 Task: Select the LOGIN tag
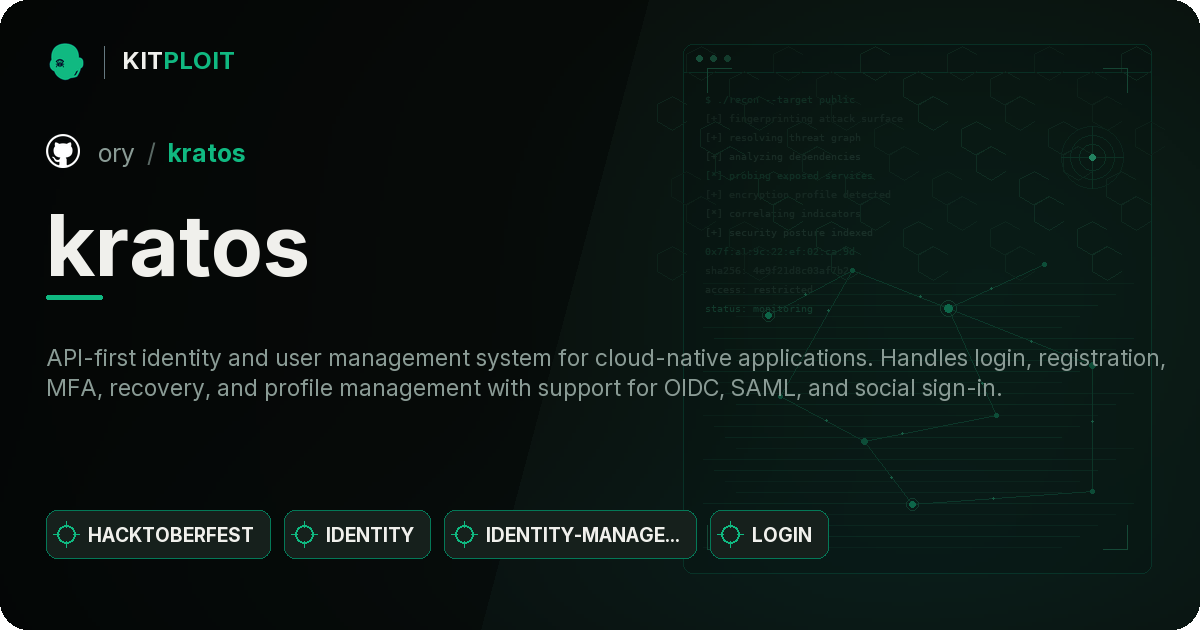point(769,534)
